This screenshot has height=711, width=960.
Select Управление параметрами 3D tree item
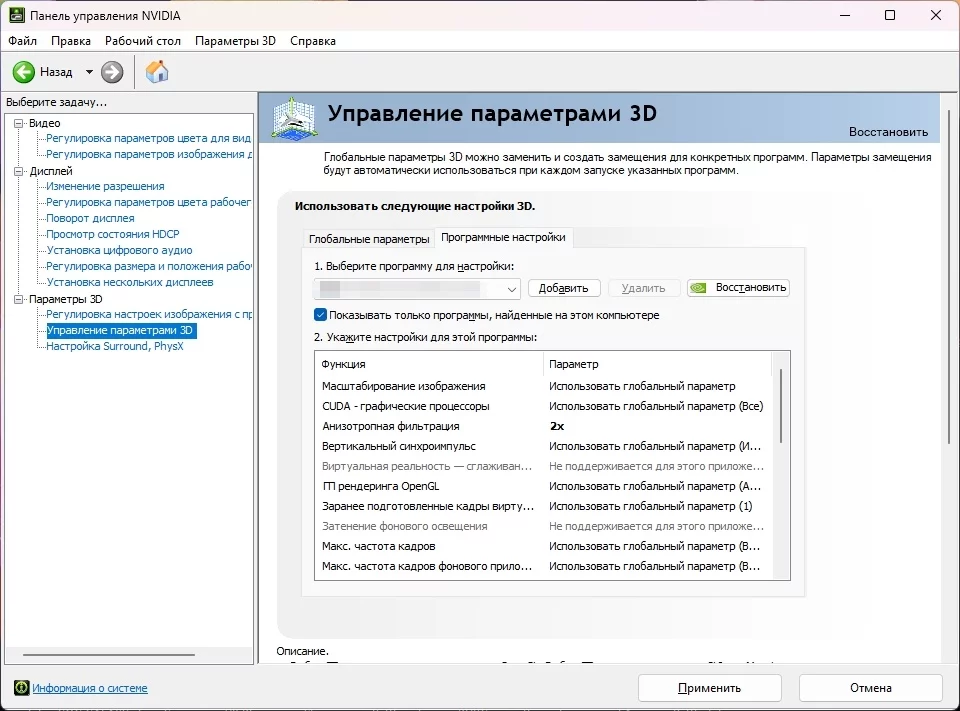coord(121,331)
